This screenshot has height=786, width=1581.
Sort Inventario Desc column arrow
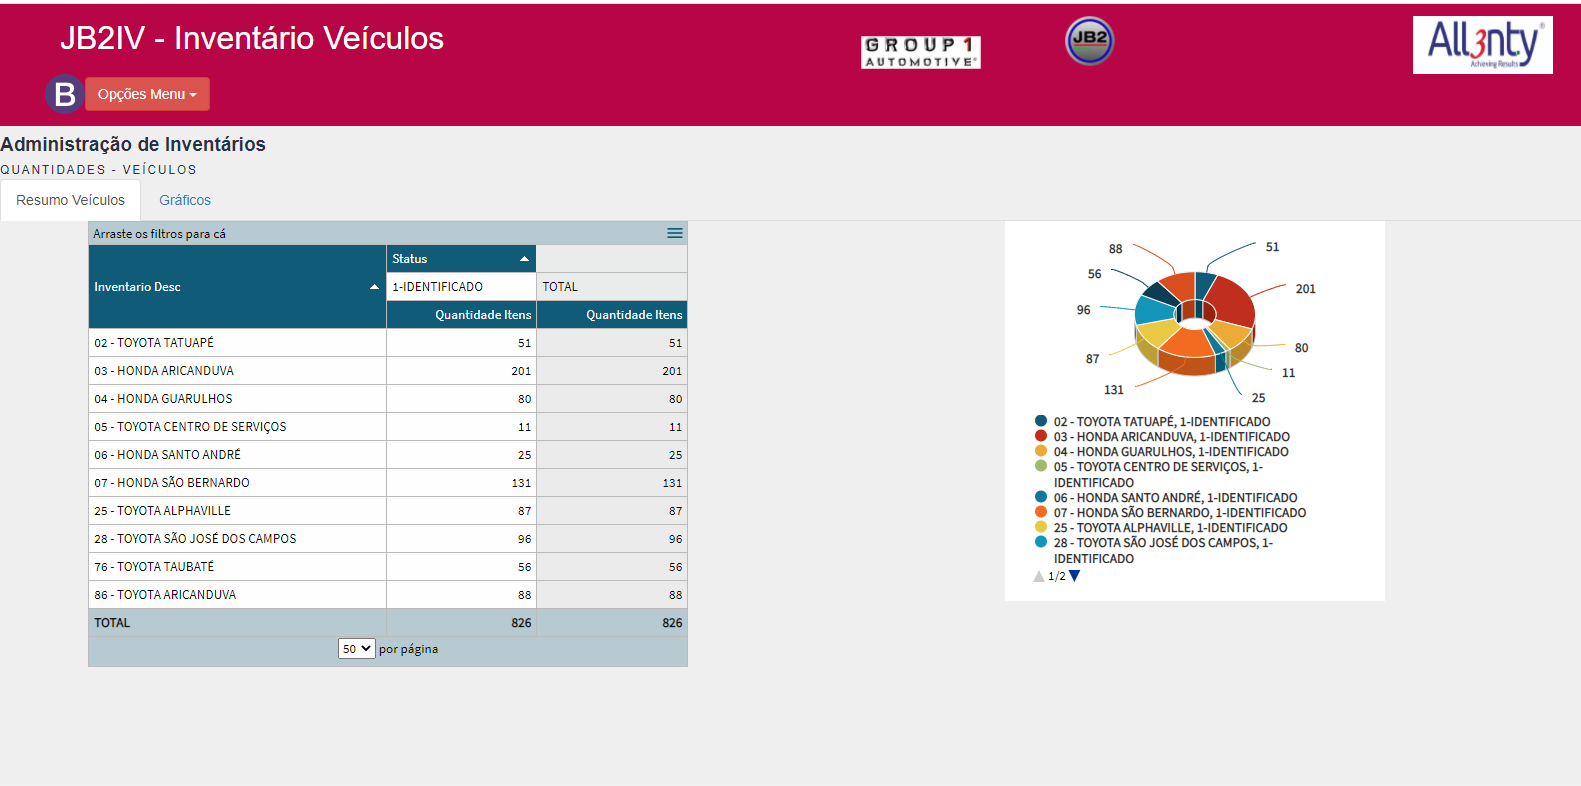pos(374,287)
